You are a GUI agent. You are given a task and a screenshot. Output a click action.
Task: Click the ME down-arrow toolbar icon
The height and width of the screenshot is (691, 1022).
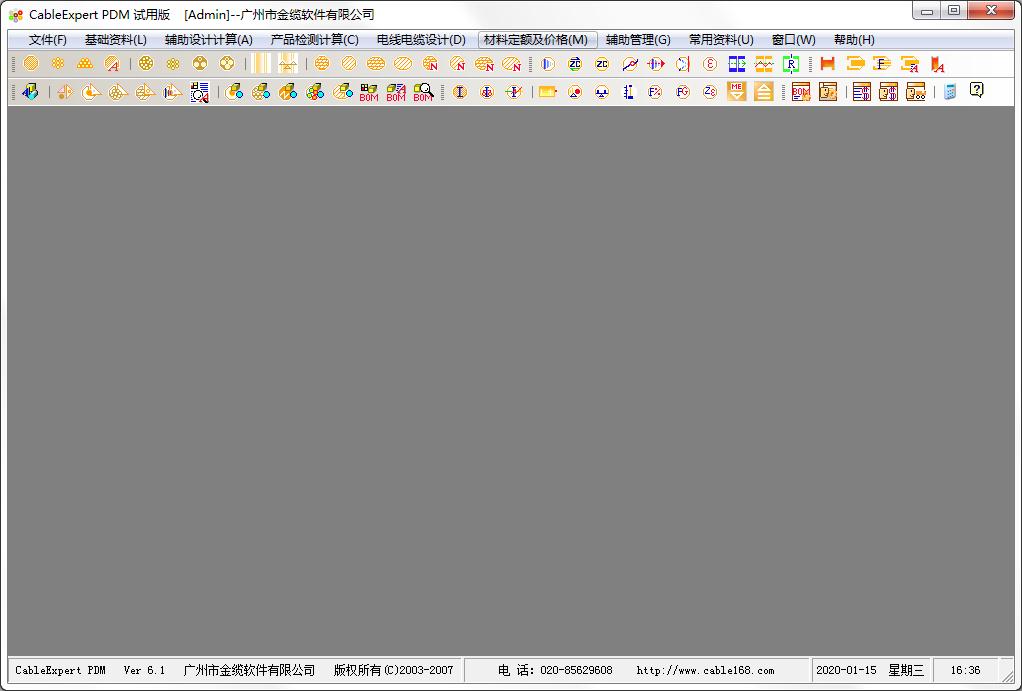pyautogui.click(x=737, y=91)
